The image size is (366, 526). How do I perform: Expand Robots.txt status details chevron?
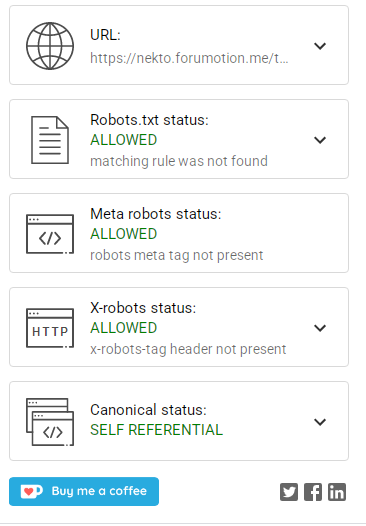(320, 140)
